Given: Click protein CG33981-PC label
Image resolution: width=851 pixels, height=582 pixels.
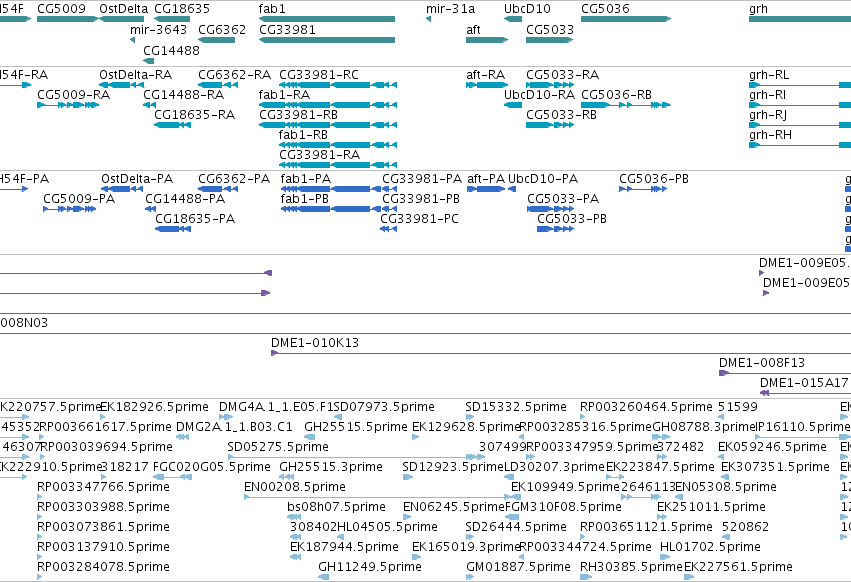Looking at the screenshot, I should 419,219.
